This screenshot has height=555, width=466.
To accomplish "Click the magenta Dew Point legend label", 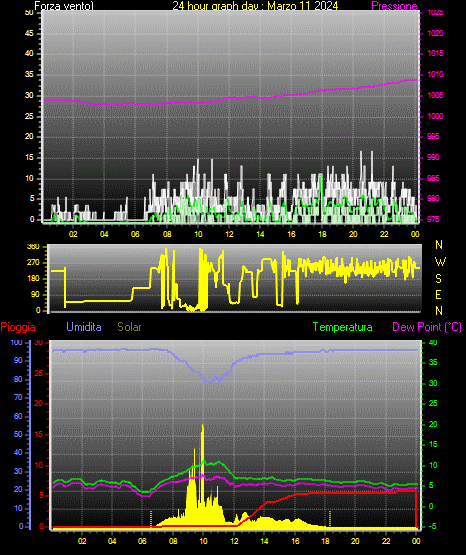I will click(427, 327).
